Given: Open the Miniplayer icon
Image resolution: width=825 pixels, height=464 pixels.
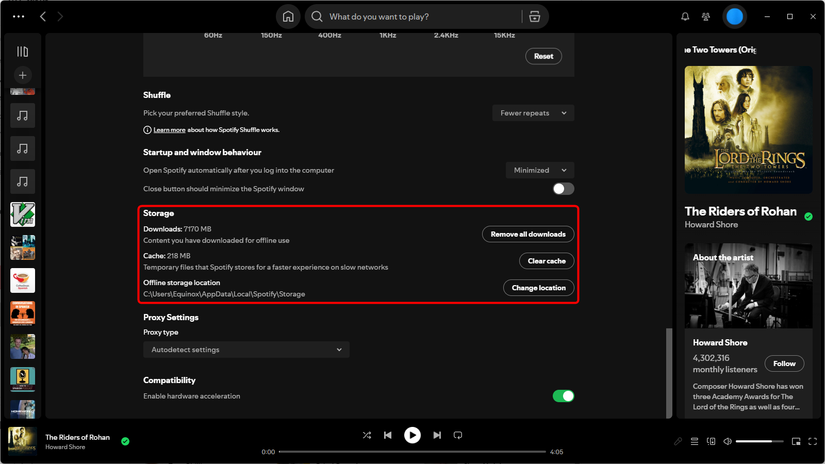Looking at the screenshot, I should 796,441.
